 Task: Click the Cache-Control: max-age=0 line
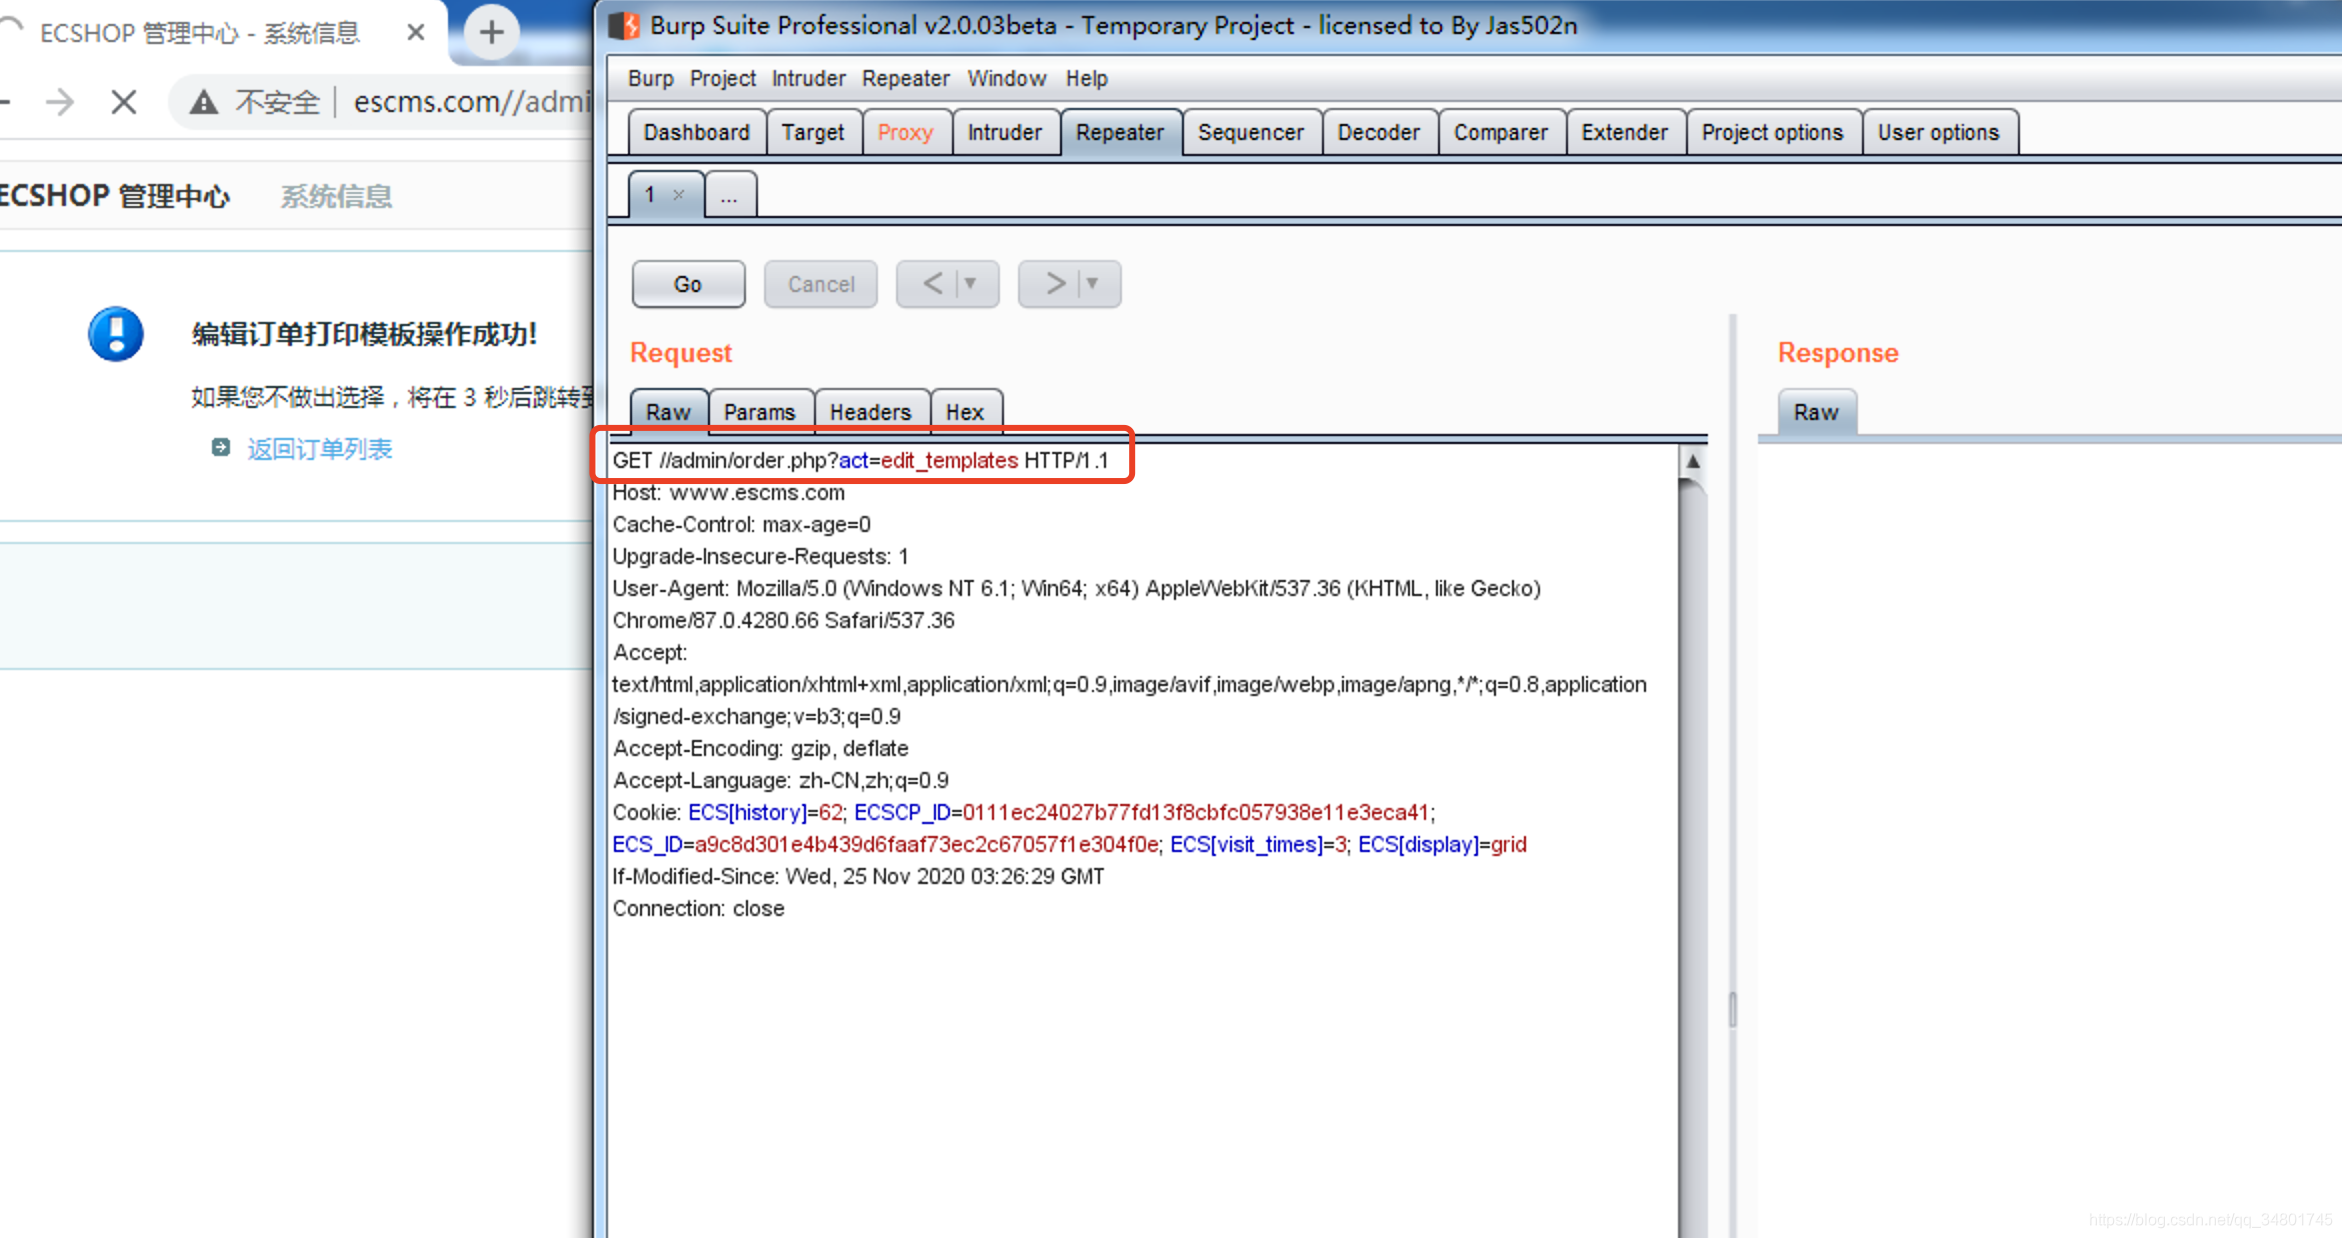pos(741,524)
